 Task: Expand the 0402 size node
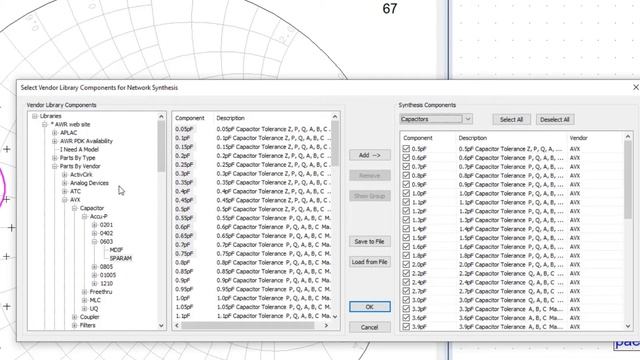click(x=94, y=233)
